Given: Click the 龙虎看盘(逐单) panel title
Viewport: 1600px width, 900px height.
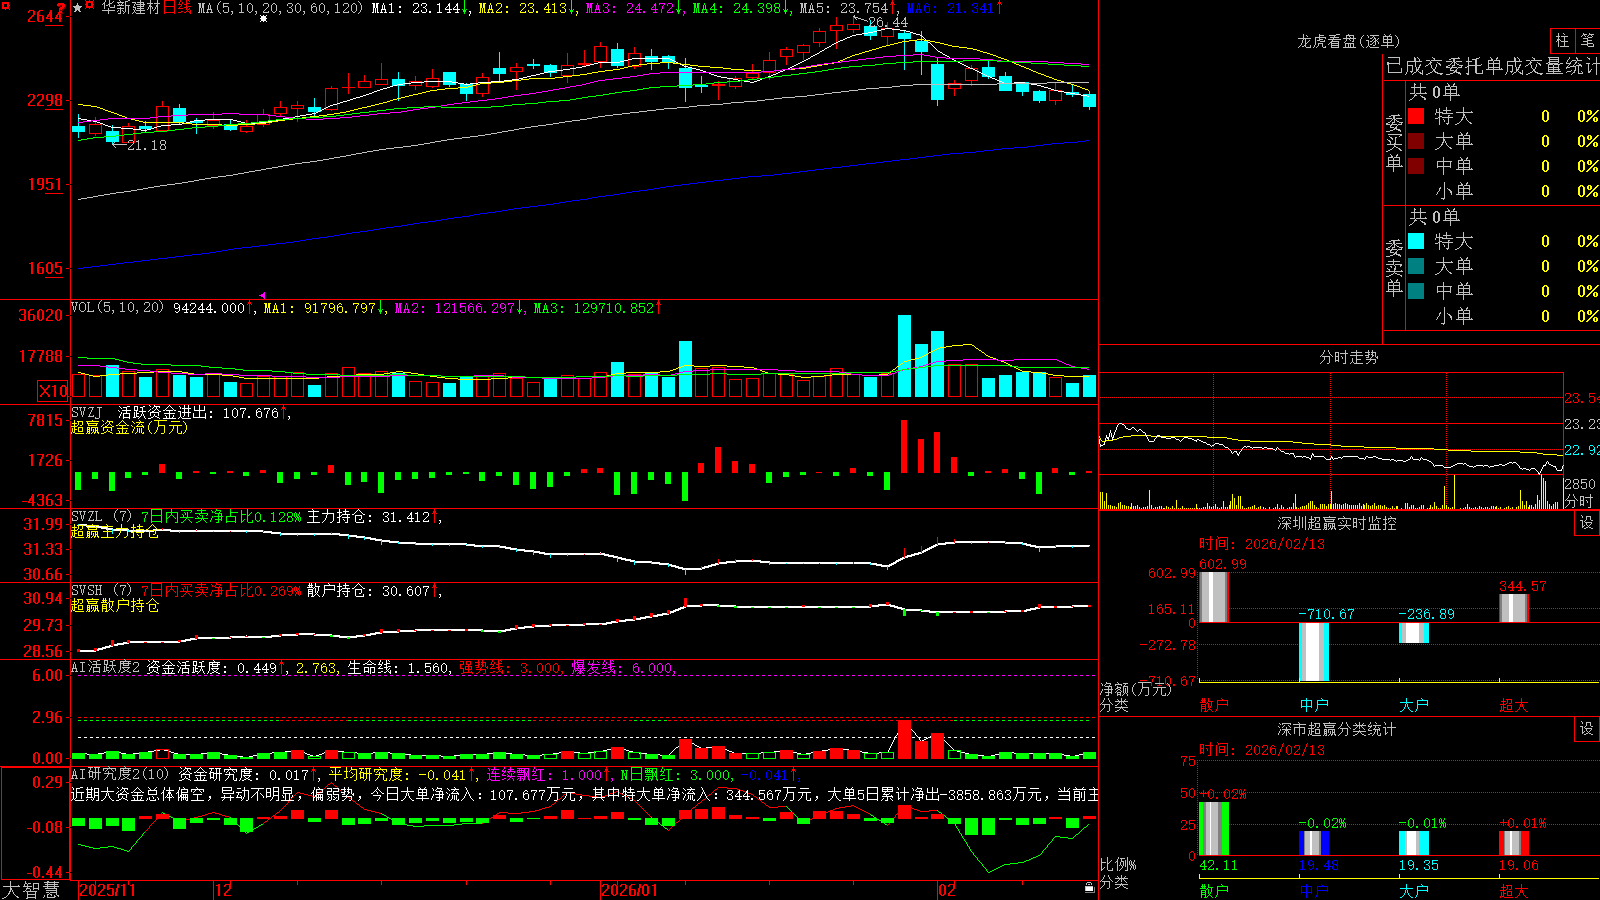Looking at the screenshot, I should point(1349,41).
